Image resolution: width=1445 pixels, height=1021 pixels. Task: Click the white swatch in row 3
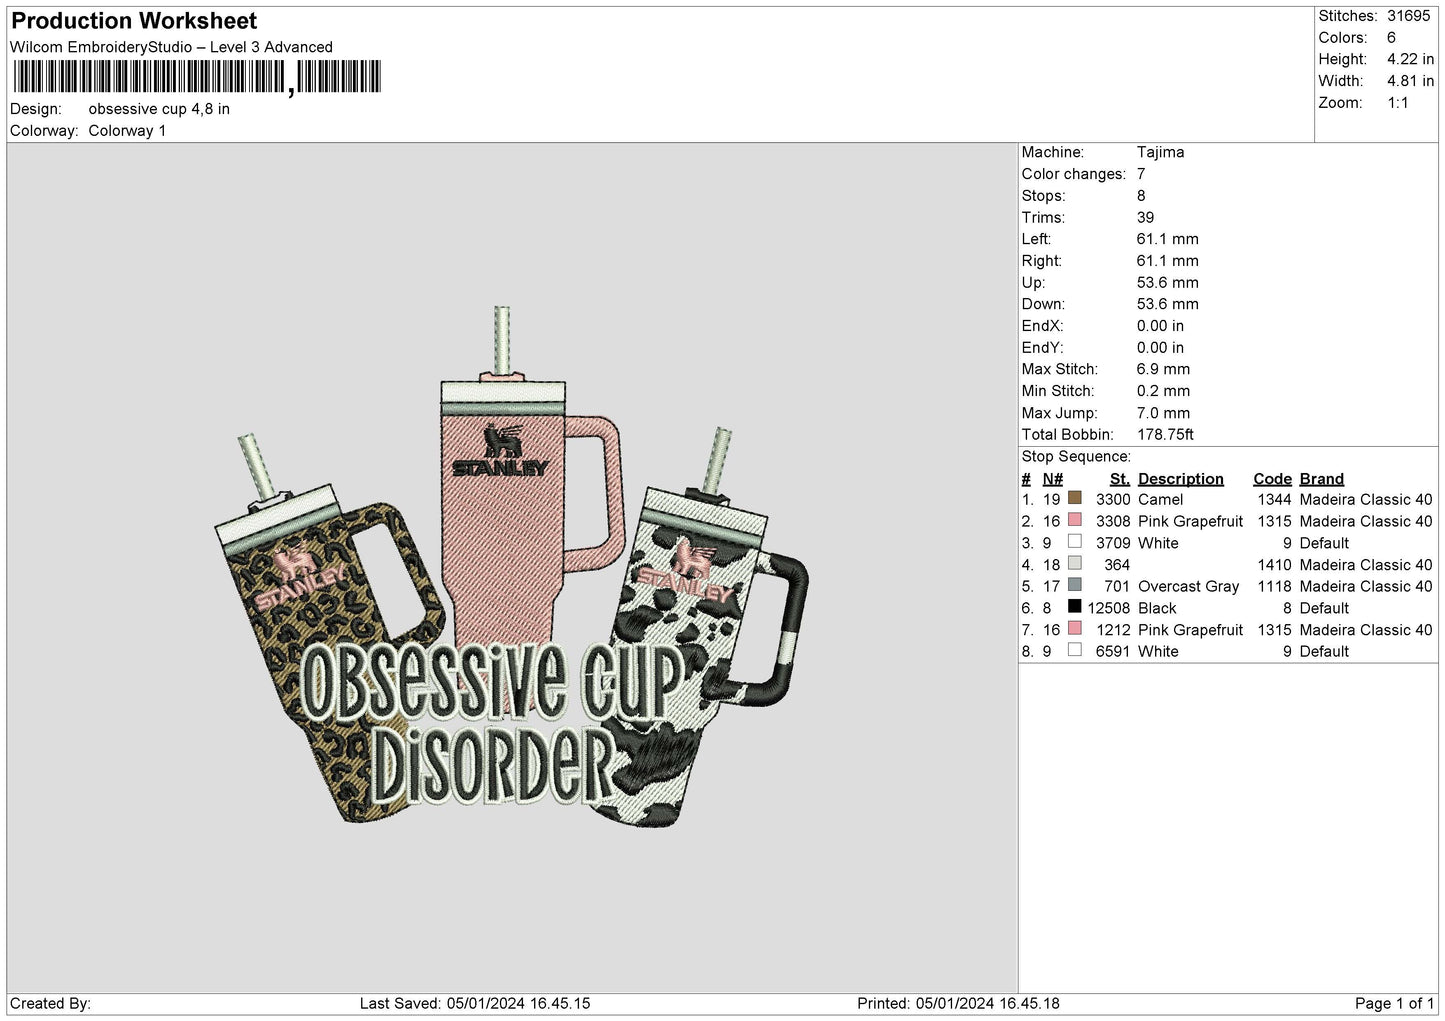[1075, 542]
